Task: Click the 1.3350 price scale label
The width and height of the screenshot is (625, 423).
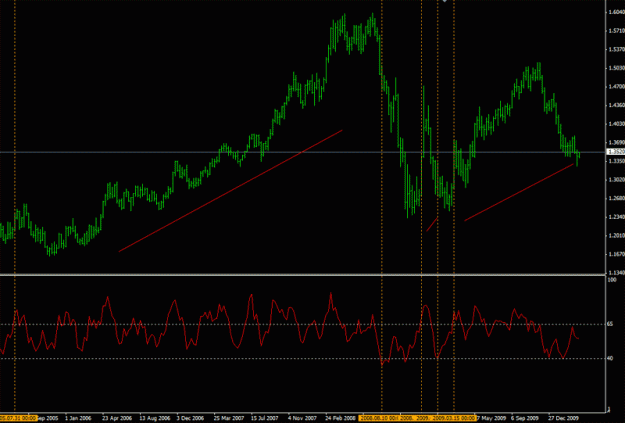Action: [616, 161]
